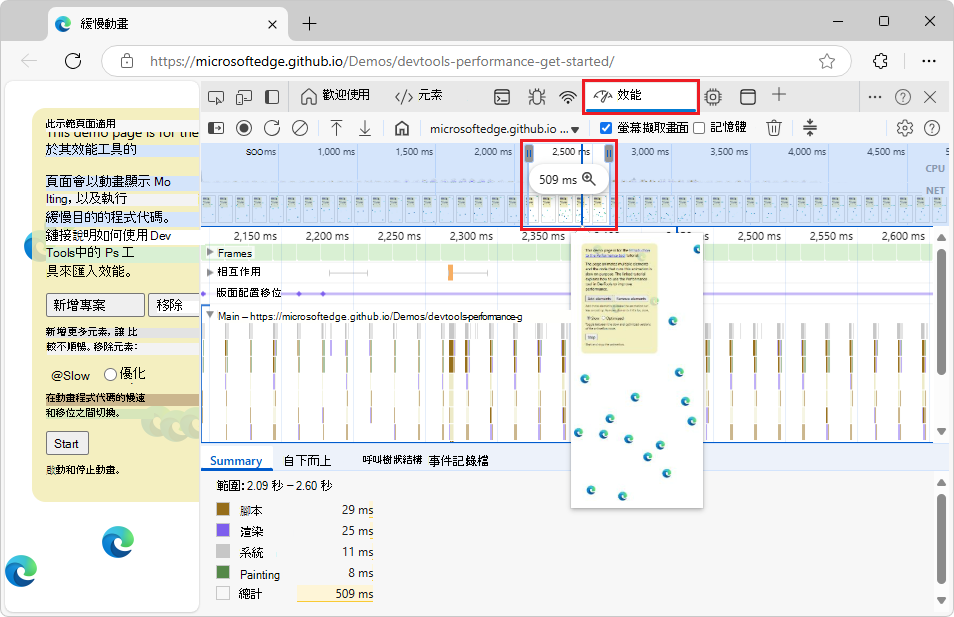This screenshot has width=954, height=617.
Task: Close the DevTools panel
Action: click(x=930, y=97)
